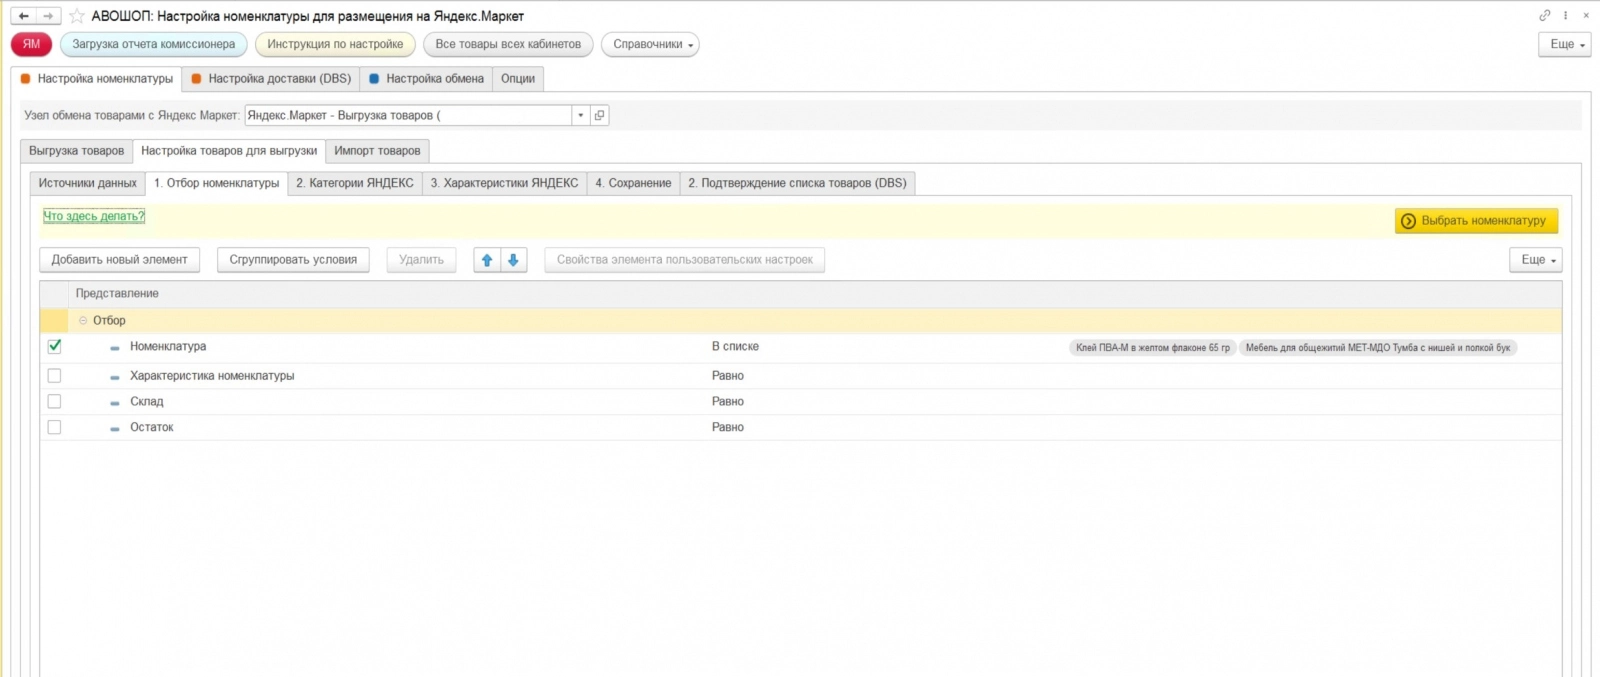Switch to 2. Категории ЯНДЕКС tab
This screenshot has width=1600, height=677.
click(355, 183)
